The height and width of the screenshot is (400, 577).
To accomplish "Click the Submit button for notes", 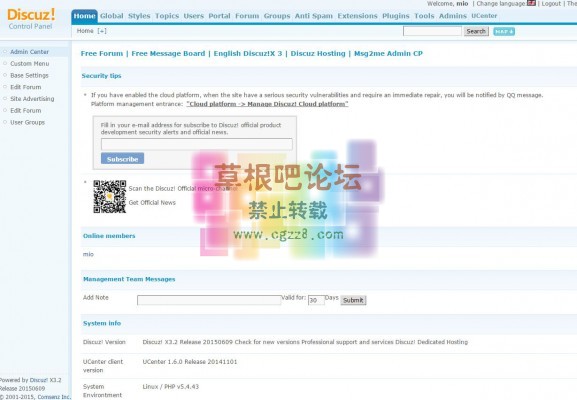I will [x=353, y=300].
